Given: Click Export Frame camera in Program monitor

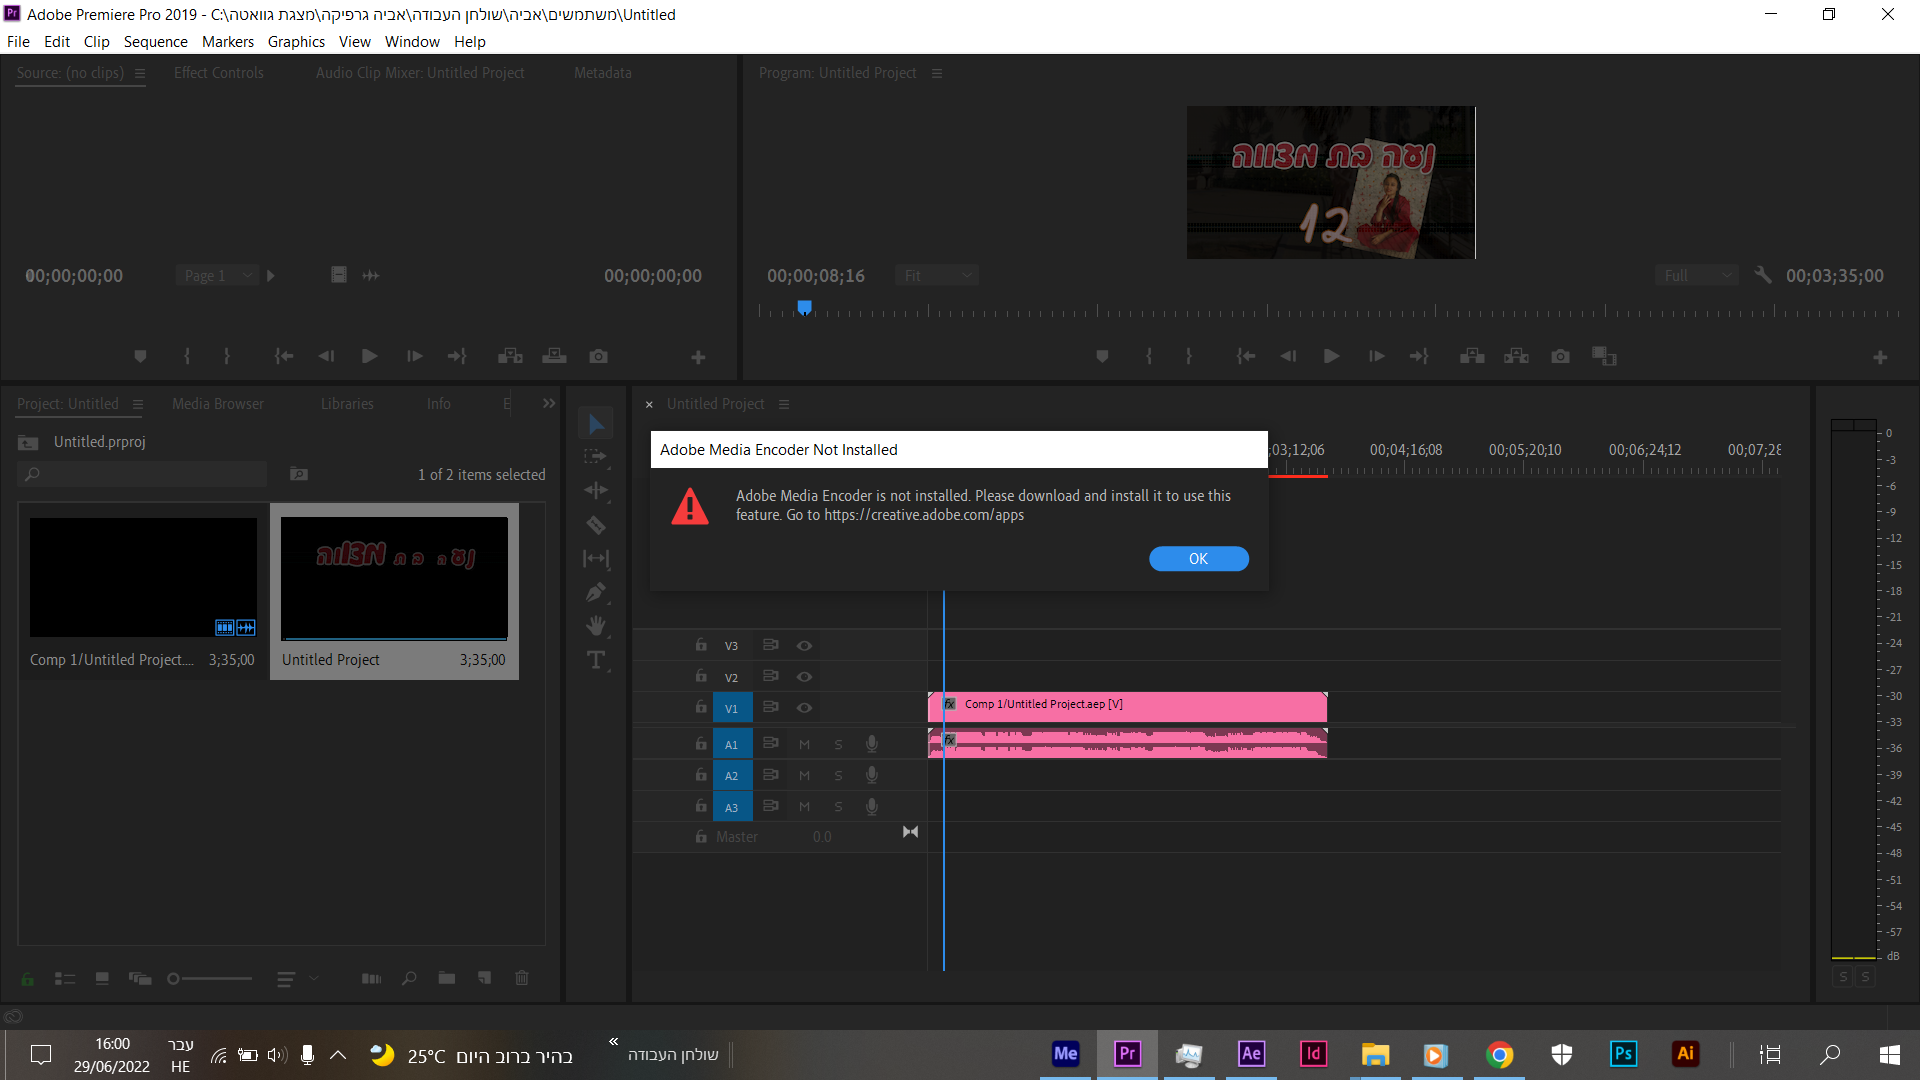Looking at the screenshot, I should click(1560, 356).
